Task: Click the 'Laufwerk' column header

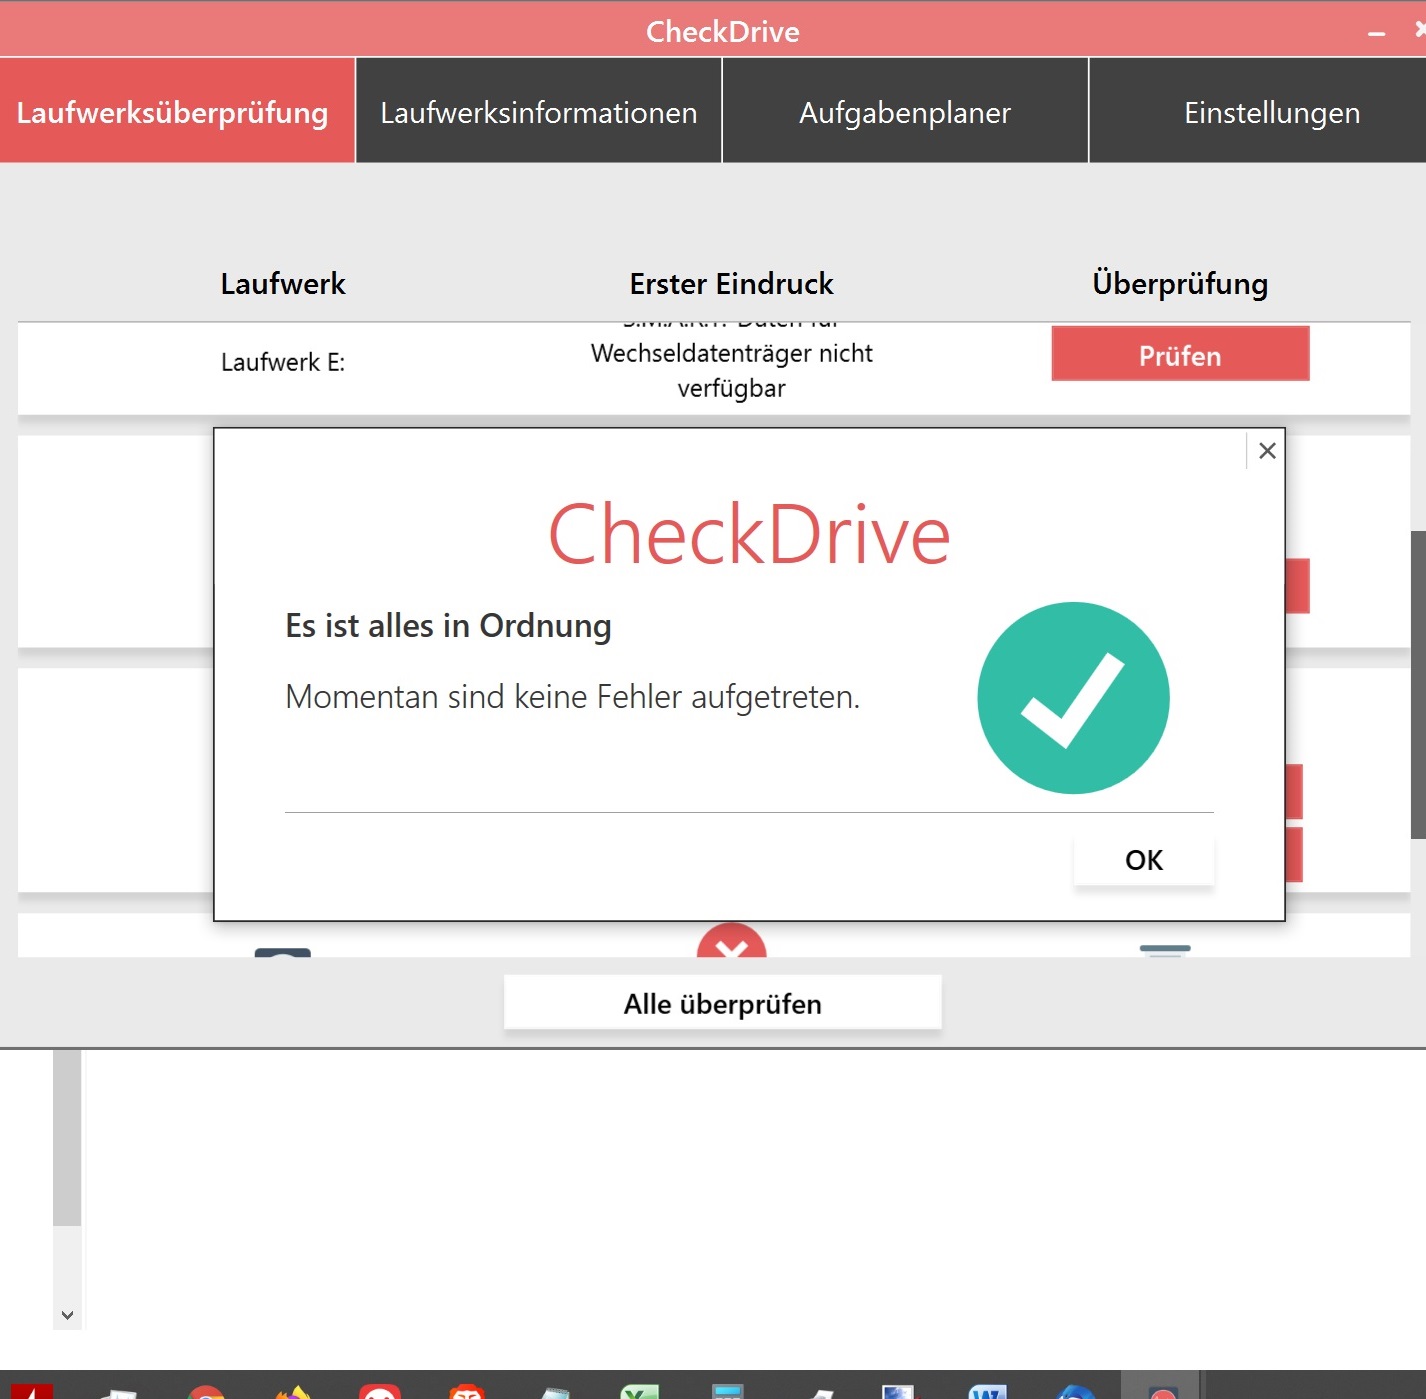Action: (283, 284)
